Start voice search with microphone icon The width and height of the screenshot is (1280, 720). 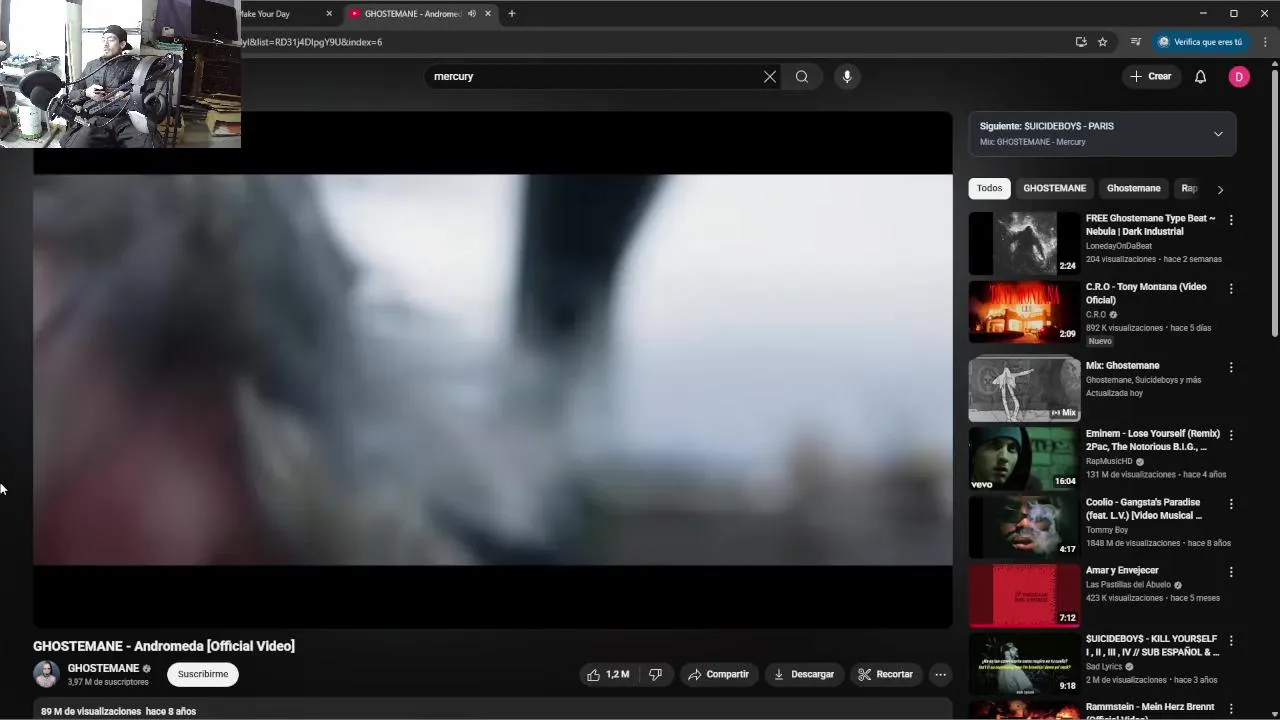pyautogui.click(x=847, y=77)
